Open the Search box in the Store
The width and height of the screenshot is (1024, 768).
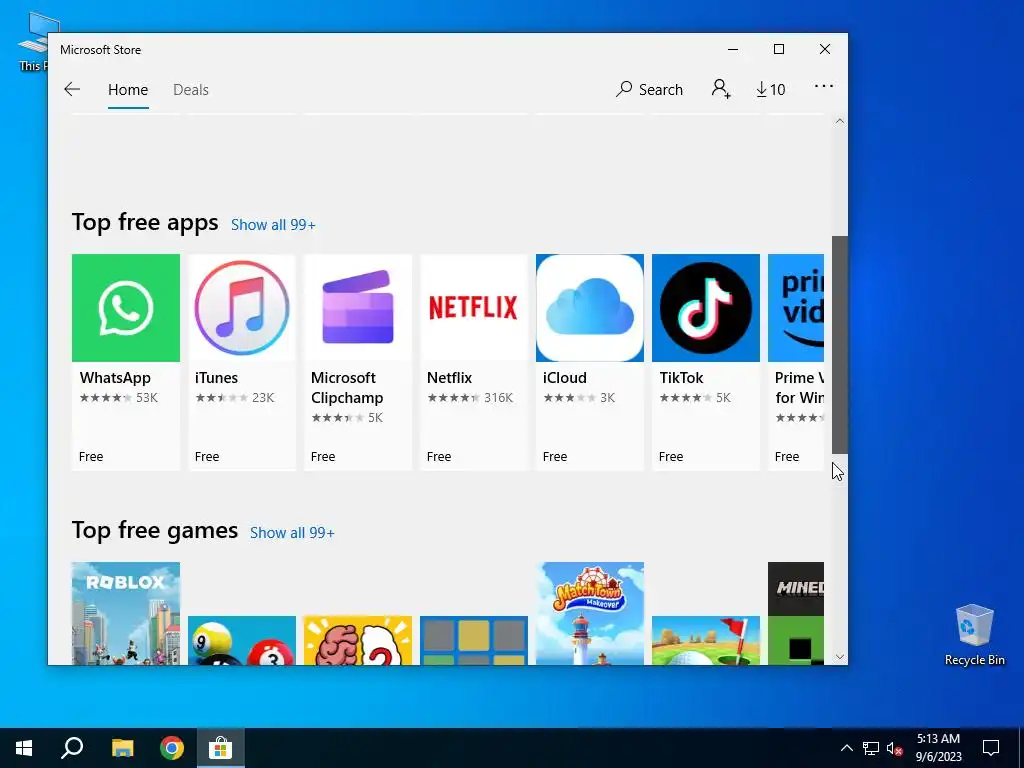pyautogui.click(x=649, y=89)
